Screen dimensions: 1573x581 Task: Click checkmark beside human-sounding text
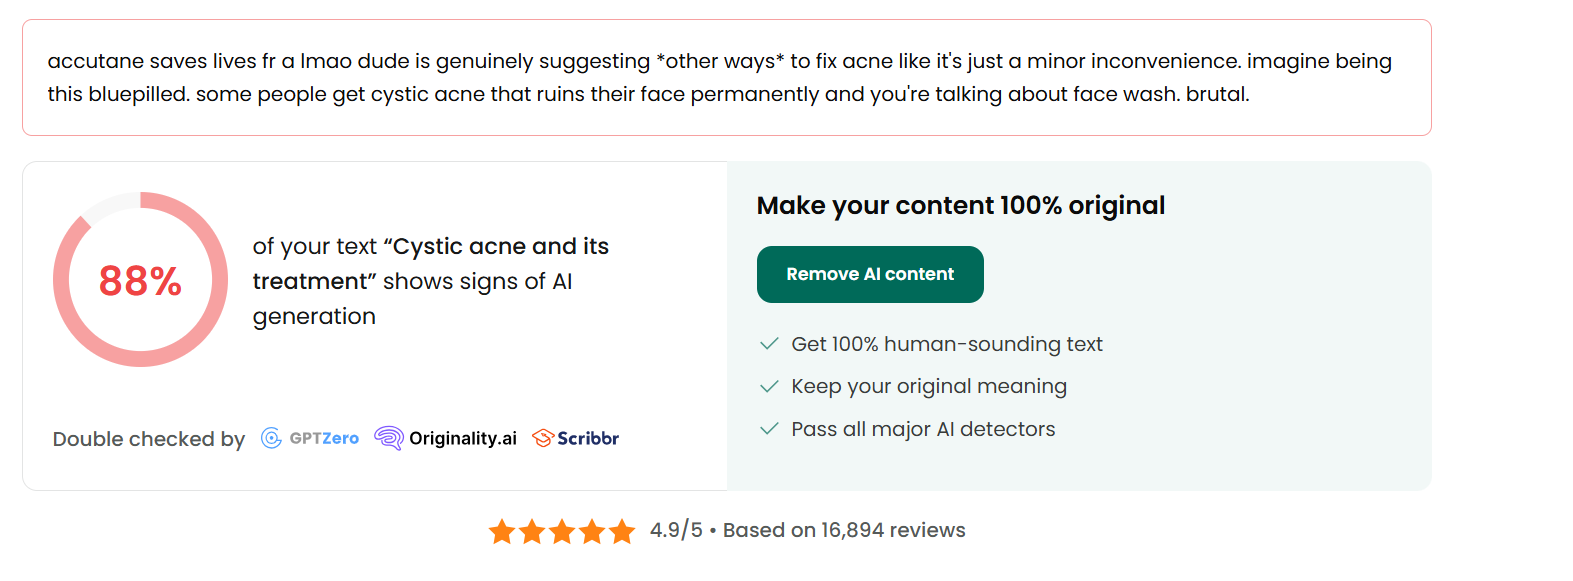coord(769,344)
